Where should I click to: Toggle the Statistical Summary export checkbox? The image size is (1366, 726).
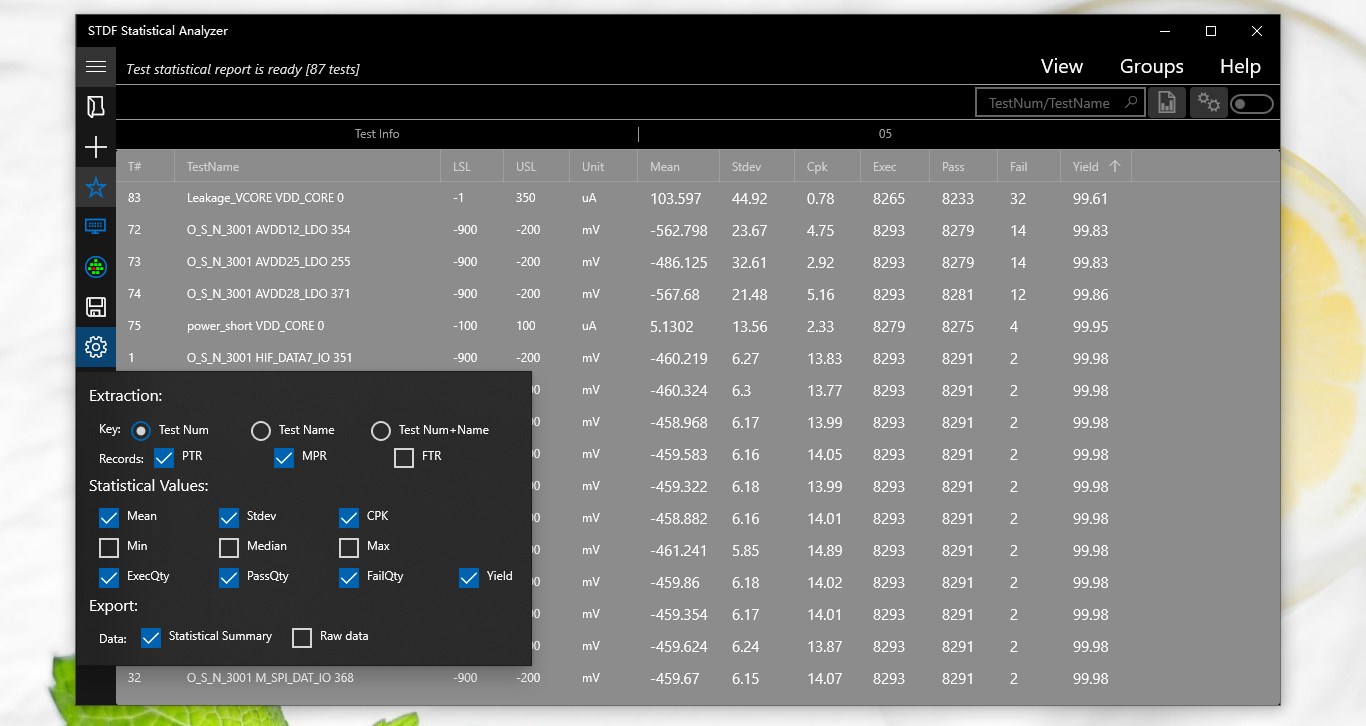[151, 638]
